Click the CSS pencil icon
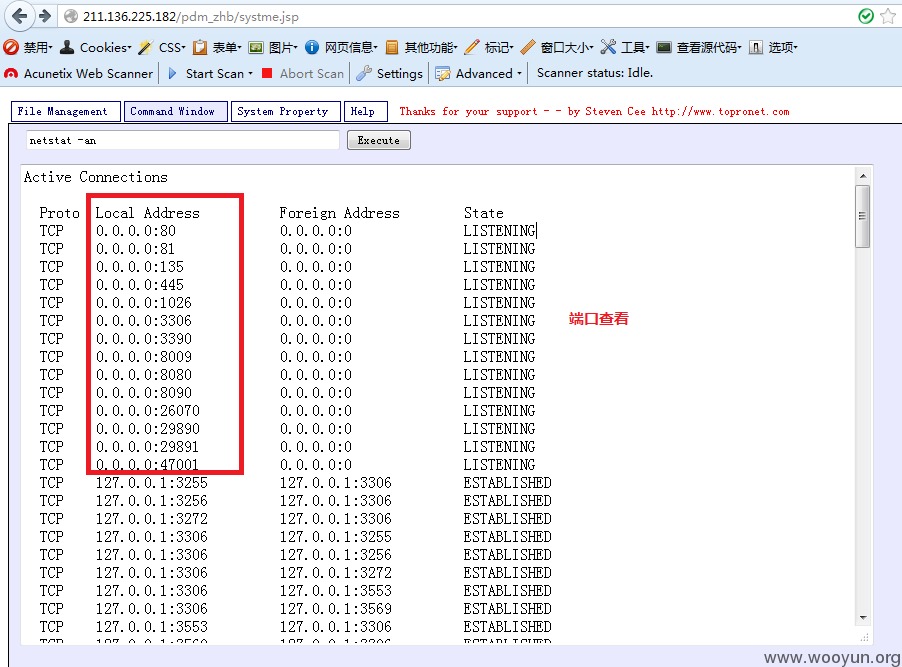The image size is (902, 667). 146,47
